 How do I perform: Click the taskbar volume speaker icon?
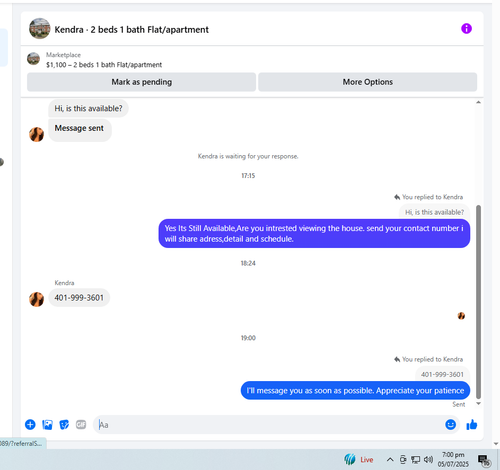pyautogui.click(x=428, y=460)
